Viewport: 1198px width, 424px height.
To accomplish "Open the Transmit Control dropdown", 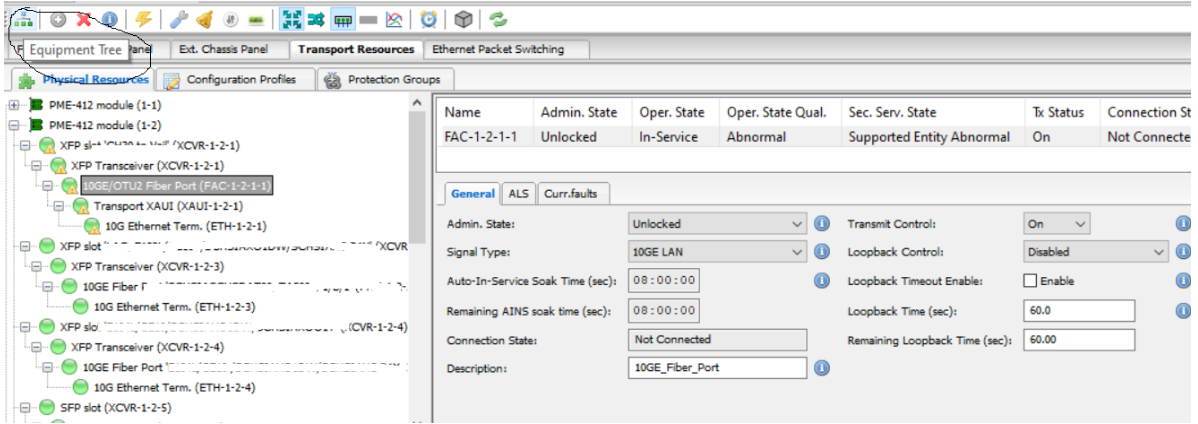I will coord(1057,224).
